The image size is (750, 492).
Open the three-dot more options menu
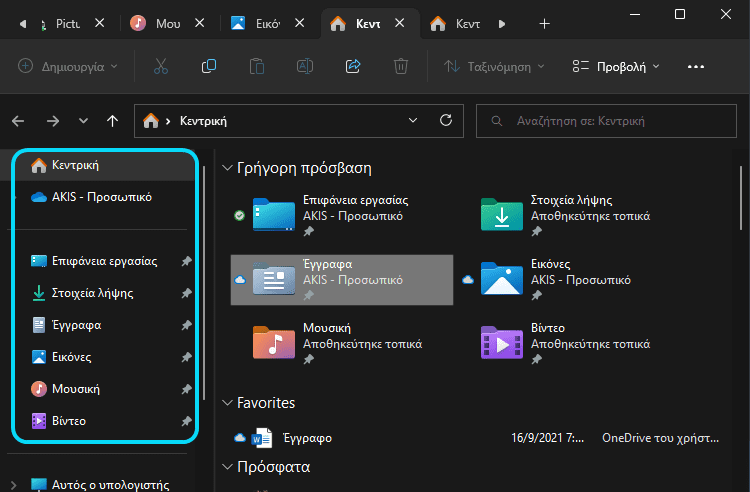coord(695,66)
